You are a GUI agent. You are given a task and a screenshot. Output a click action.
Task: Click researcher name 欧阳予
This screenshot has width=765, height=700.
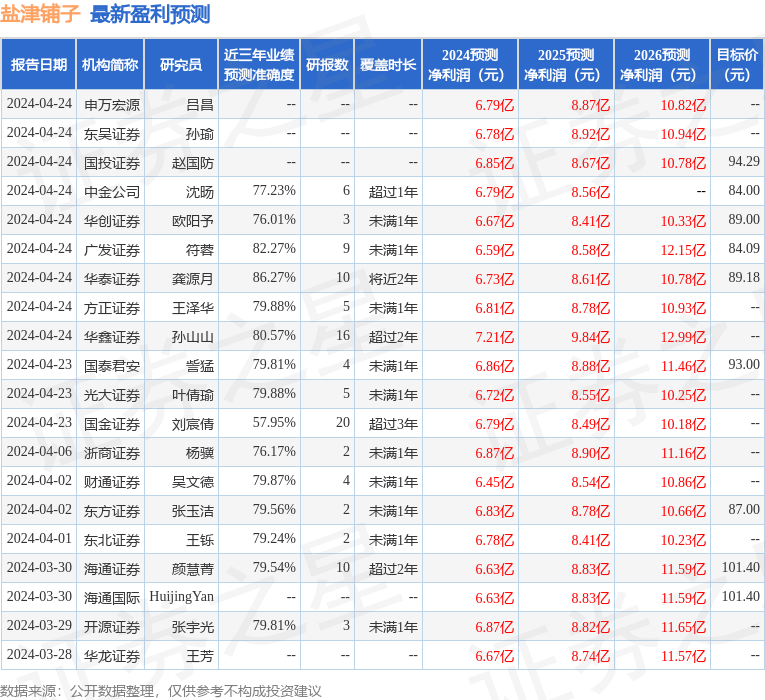click(193, 221)
